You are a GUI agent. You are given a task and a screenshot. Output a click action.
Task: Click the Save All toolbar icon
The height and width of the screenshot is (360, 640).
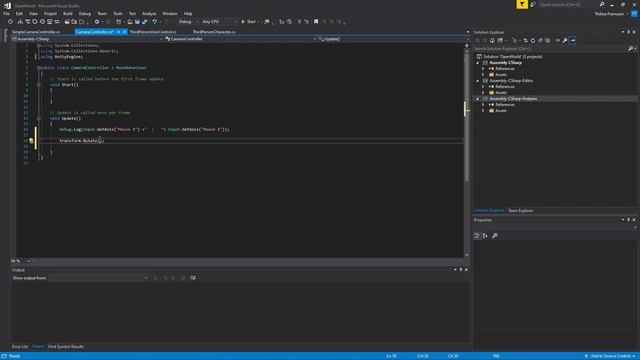pyautogui.click(x=144, y=22)
